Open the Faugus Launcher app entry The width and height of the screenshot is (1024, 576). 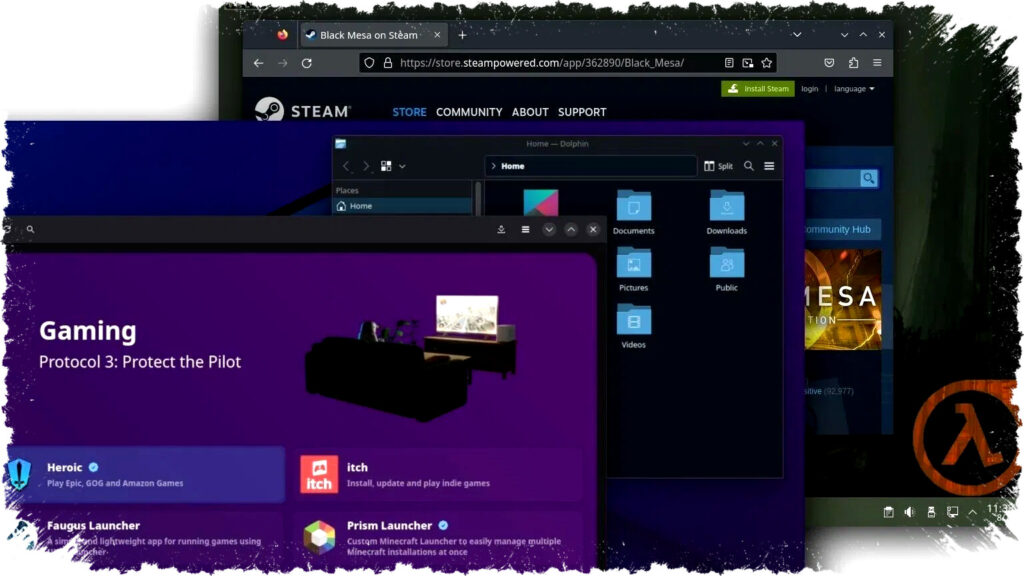pyautogui.click(x=144, y=537)
